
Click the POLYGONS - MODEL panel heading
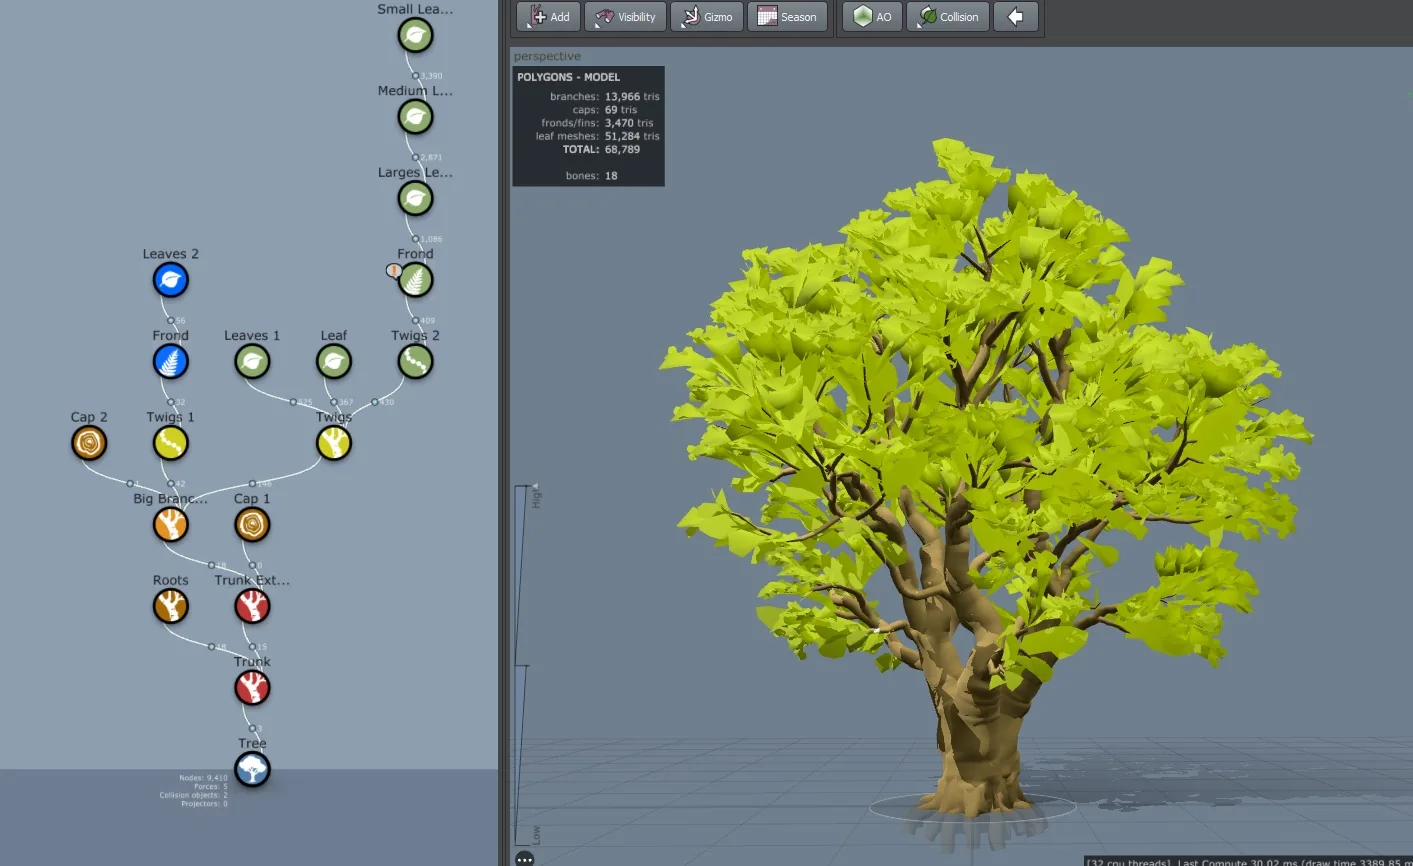[568, 77]
